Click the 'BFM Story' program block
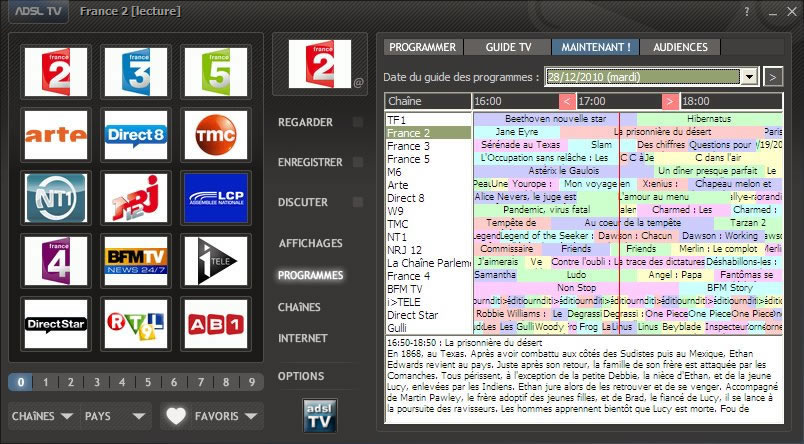Screen dimensions: 804x444 click(730, 288)
